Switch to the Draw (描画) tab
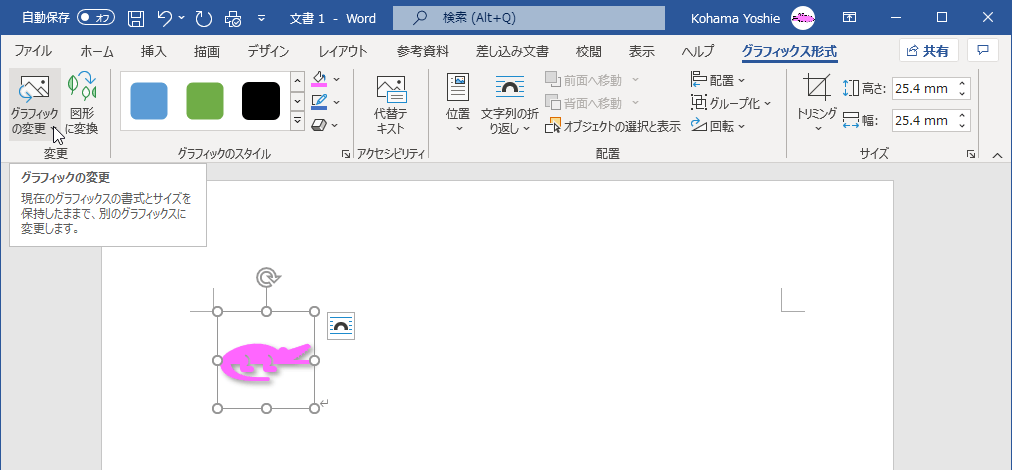The height and width of the screenshot is (470, 1012). point(207,52)
